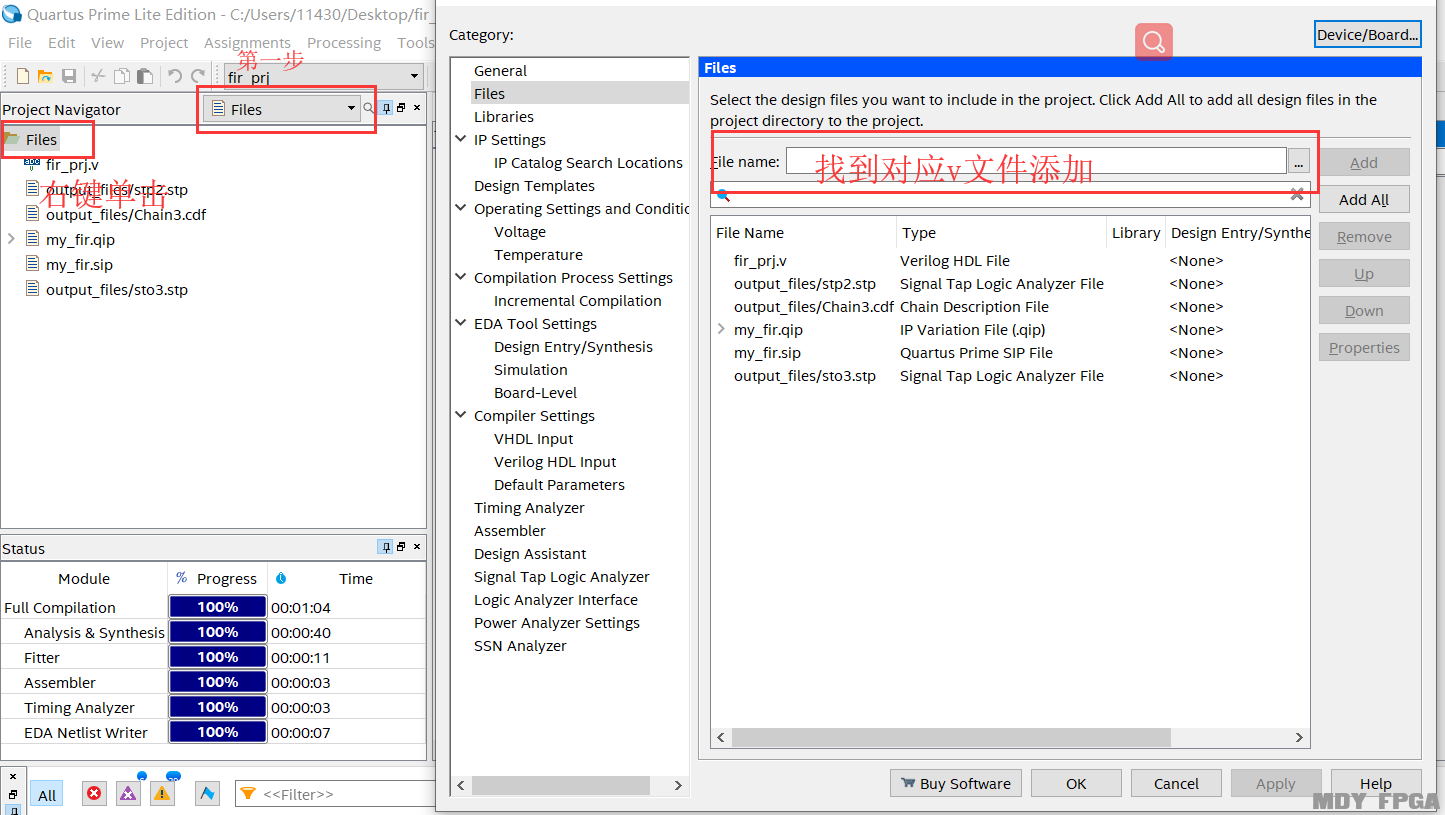Click the File name input field
This screenshot has width=1445, height=815.
(1036, 161)
